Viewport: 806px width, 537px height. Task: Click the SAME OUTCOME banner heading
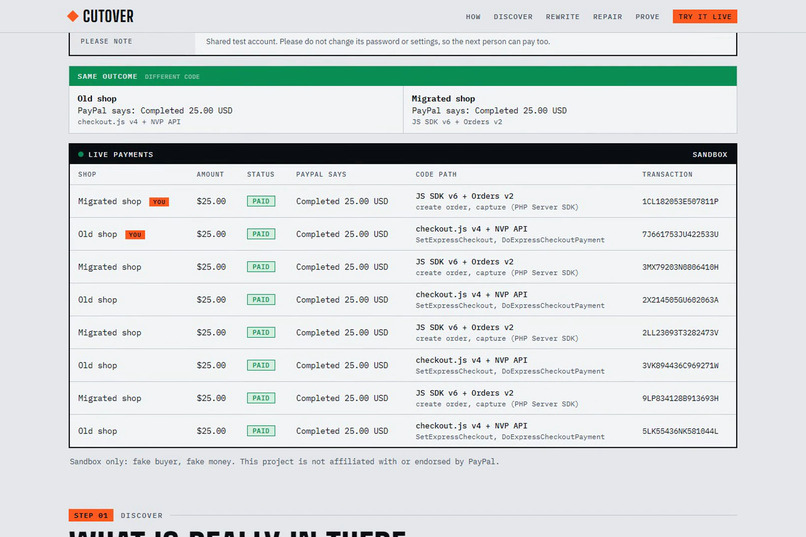coord(107,76)
